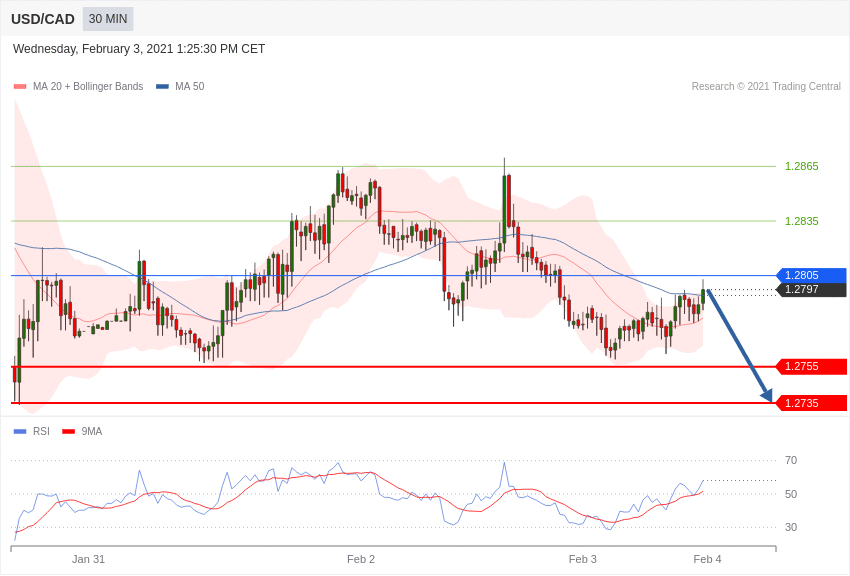The height and width of the screenshot is (576, 850).
Task: Click the 9MA legend label
Action: click(x=92, y=431)
